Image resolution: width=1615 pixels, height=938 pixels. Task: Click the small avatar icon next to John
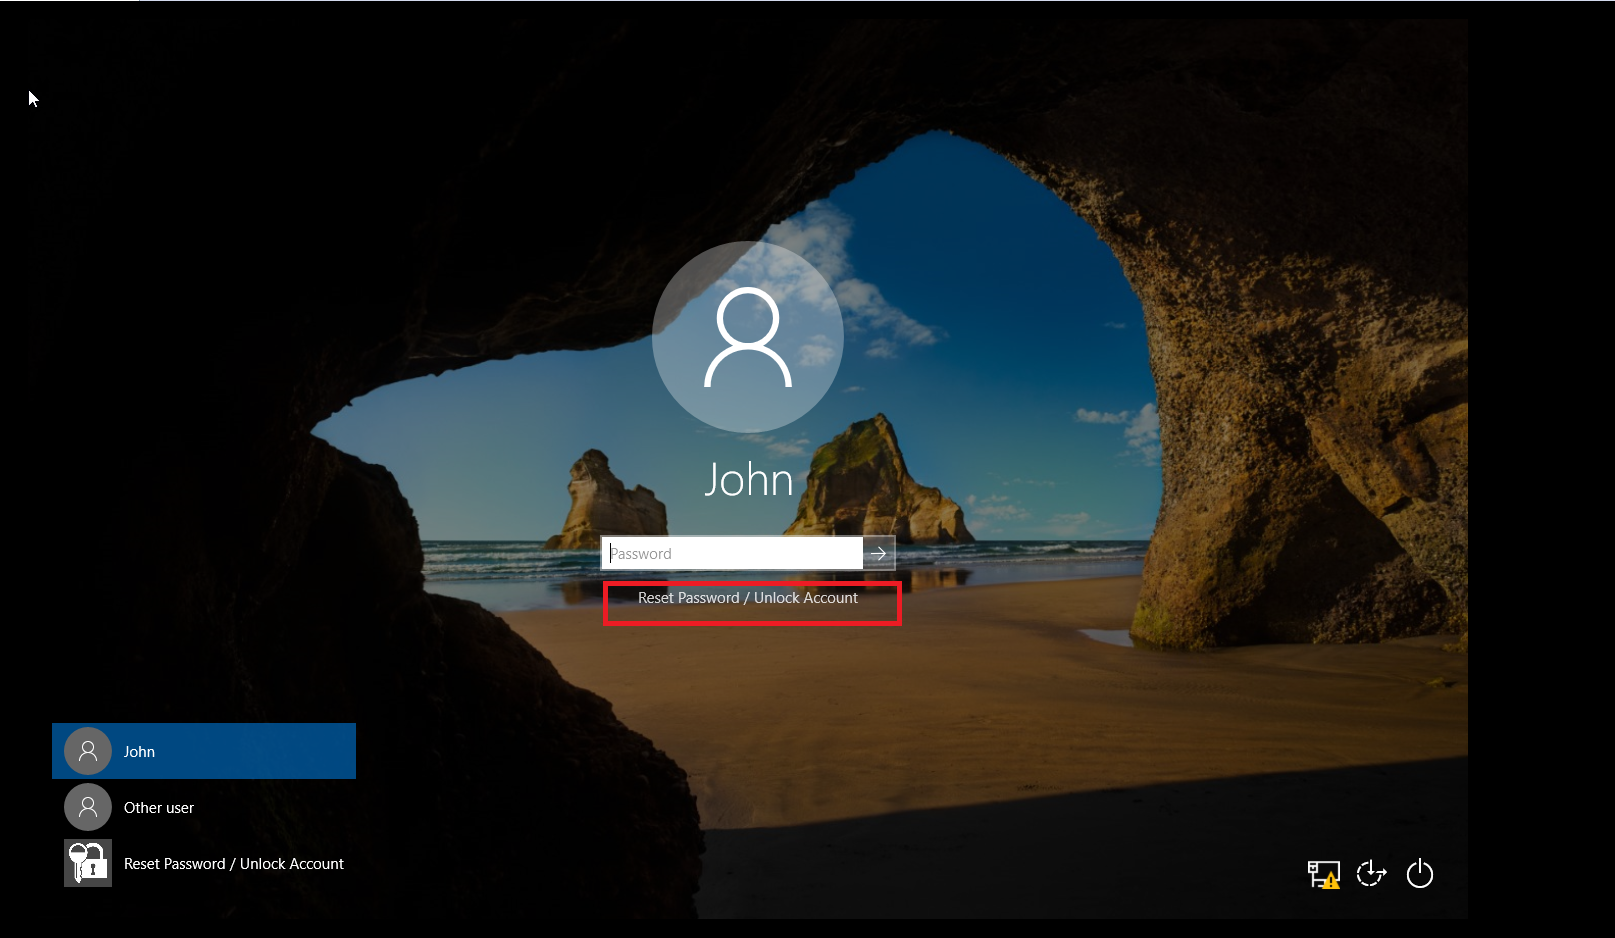pos(87,750)
